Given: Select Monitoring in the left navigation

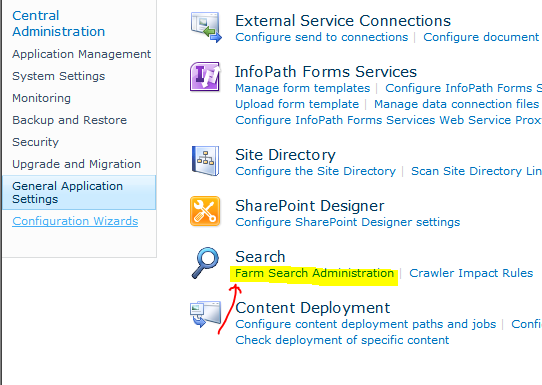Looking at the screenshot, I should (x=41, y=98).
